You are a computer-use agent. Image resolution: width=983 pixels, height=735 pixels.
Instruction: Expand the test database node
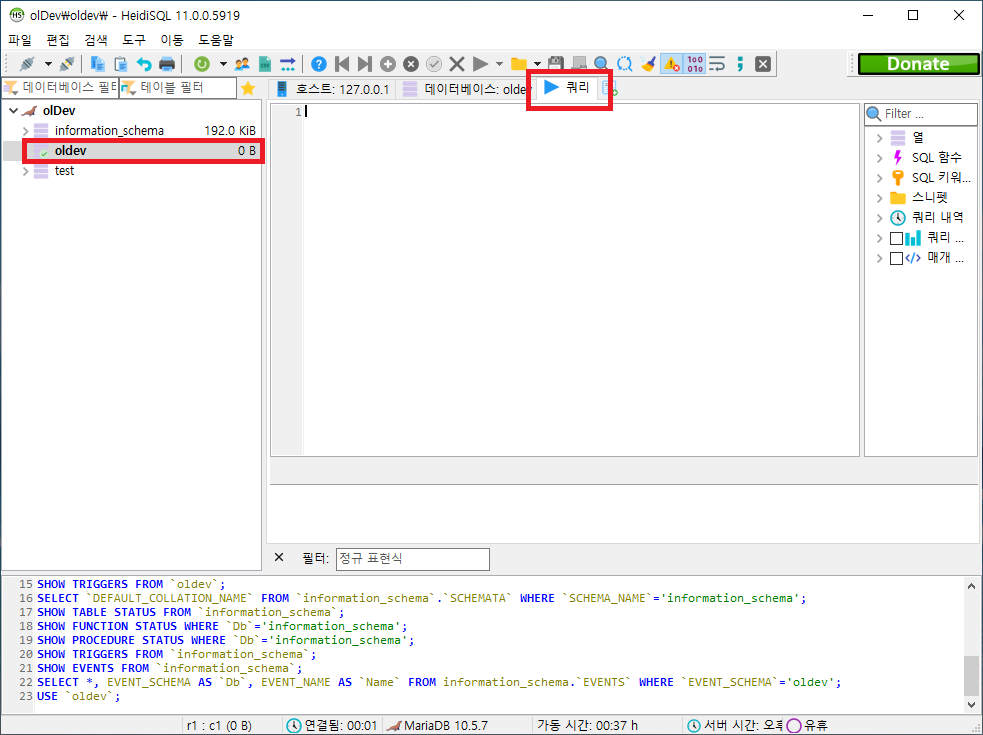tap(26, 171)
